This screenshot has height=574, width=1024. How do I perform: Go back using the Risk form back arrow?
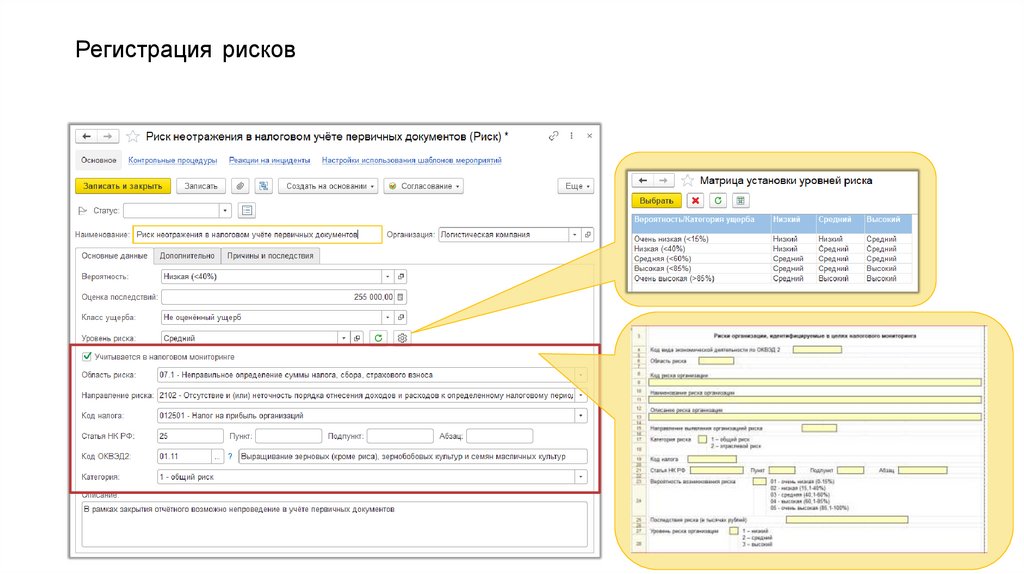pos(87,136)
